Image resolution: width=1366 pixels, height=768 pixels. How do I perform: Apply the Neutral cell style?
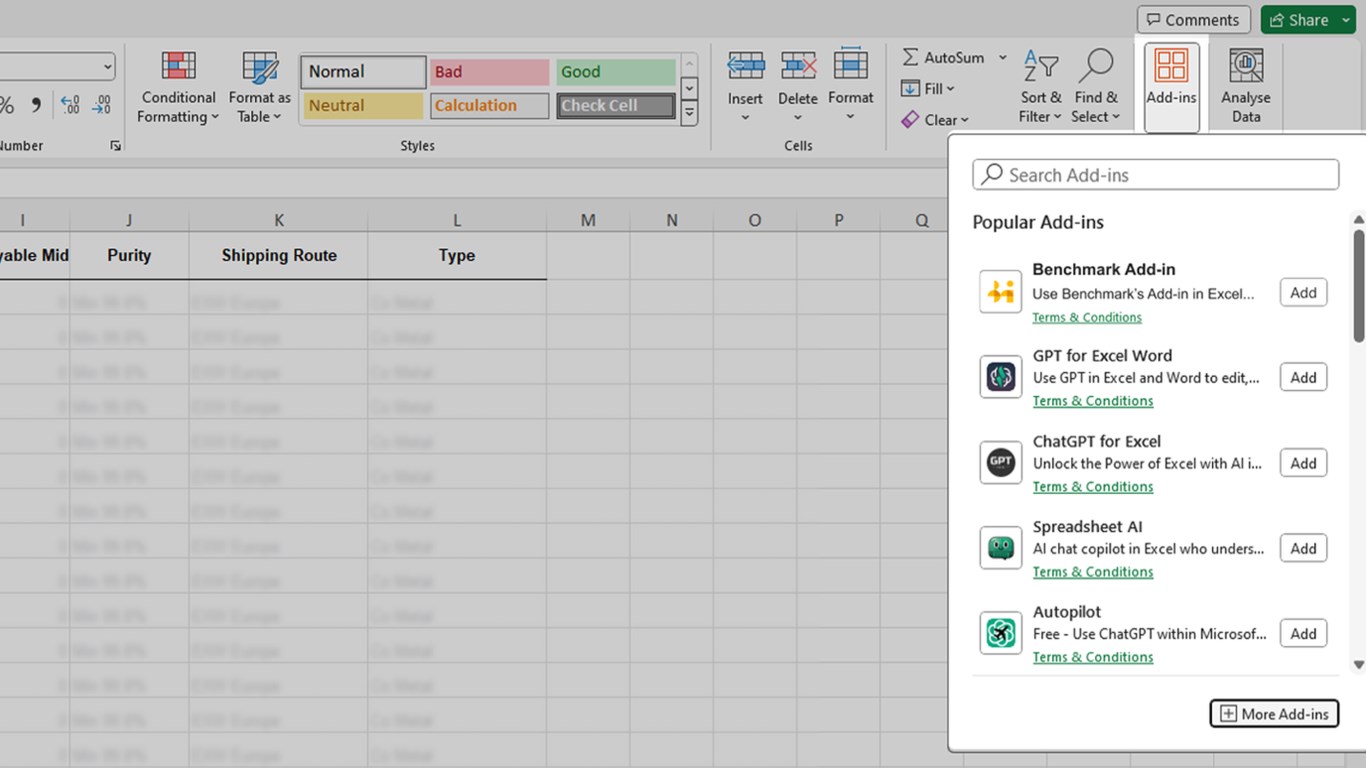pyautogui.click(x=363, y=106)
